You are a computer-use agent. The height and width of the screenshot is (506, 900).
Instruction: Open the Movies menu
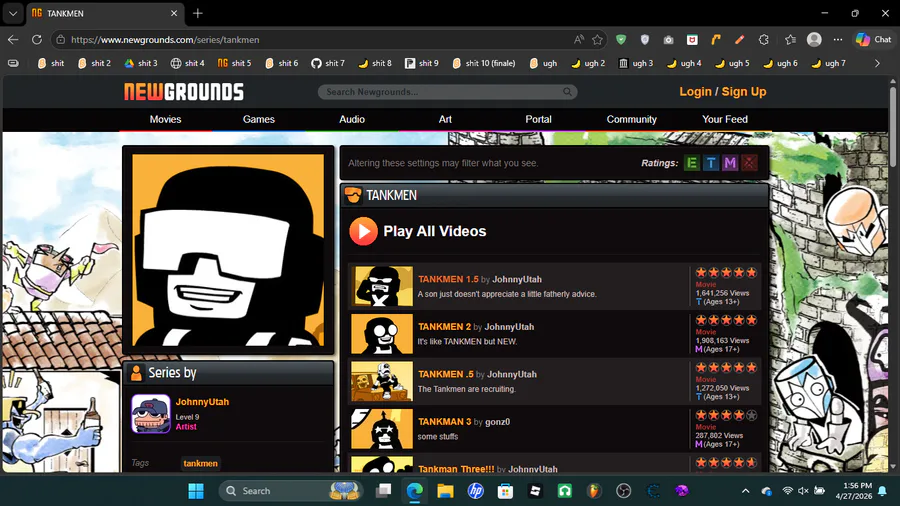tap(165, 119)
